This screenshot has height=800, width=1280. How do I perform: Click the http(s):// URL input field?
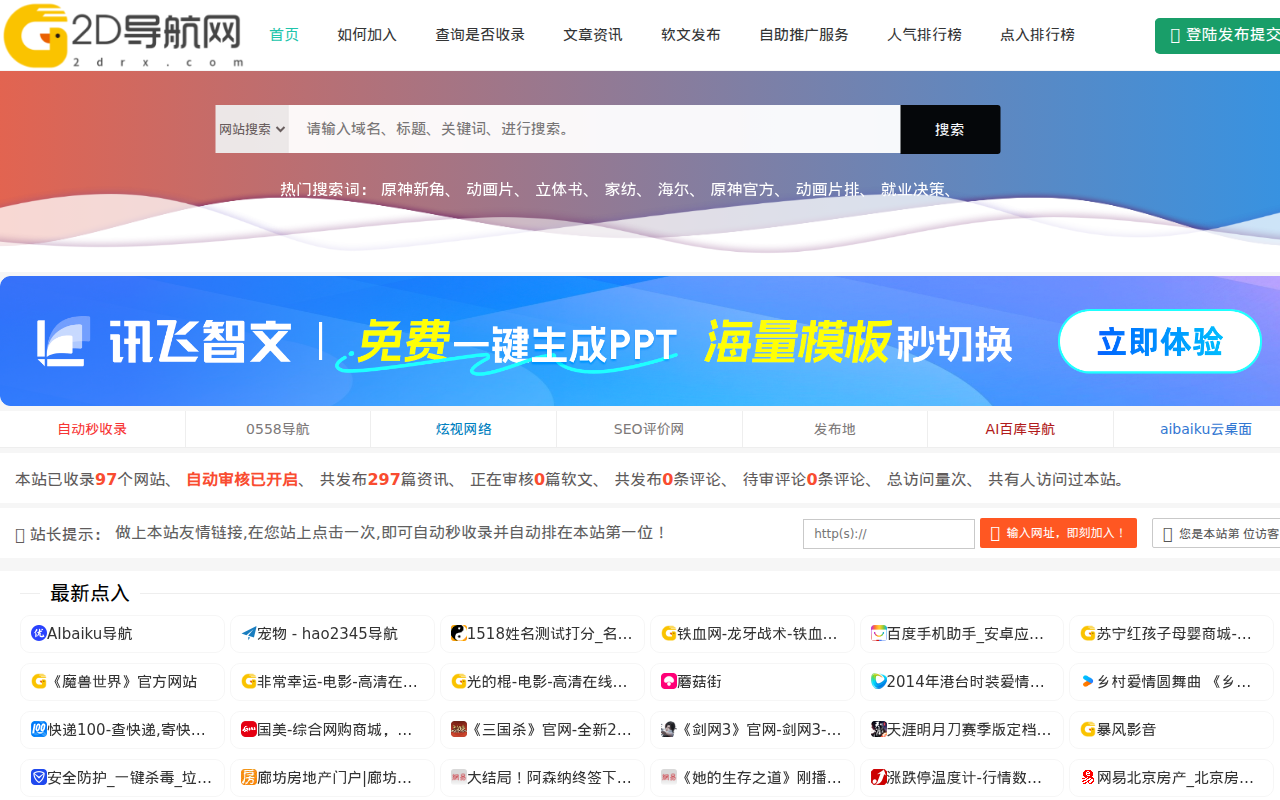[888, 533]
